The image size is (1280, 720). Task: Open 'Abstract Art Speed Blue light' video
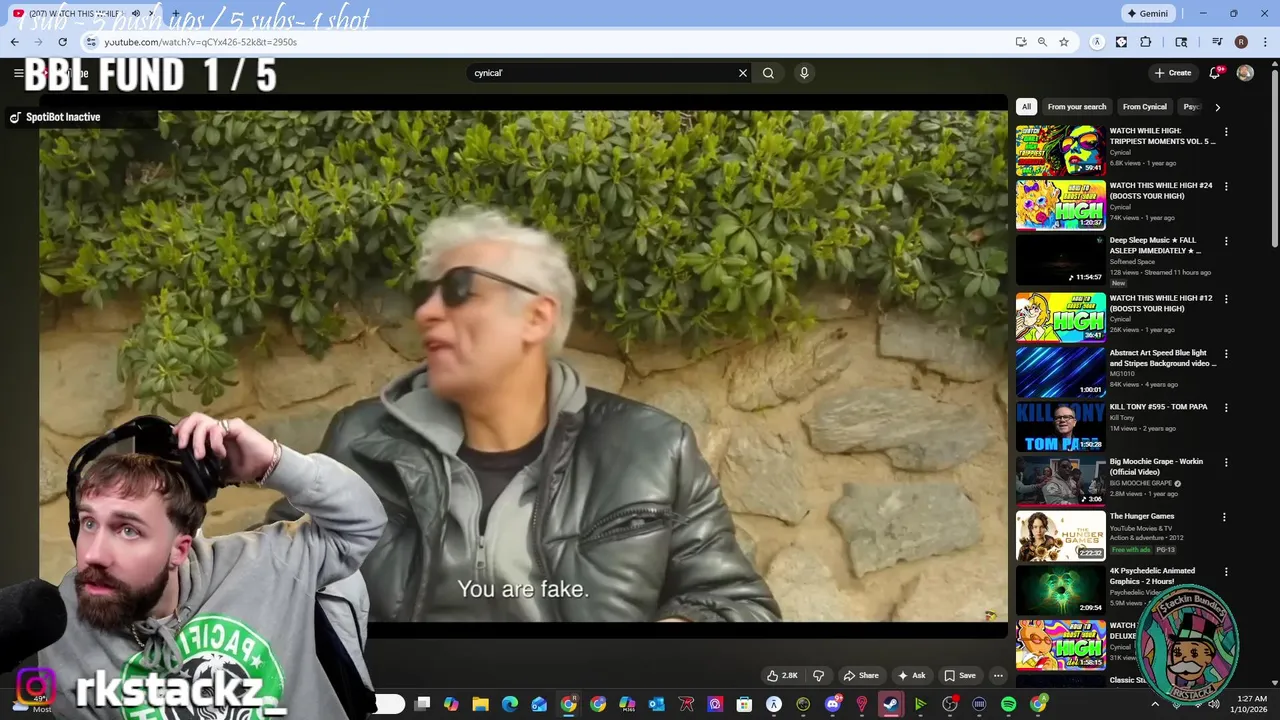(x=1163, y=358)
